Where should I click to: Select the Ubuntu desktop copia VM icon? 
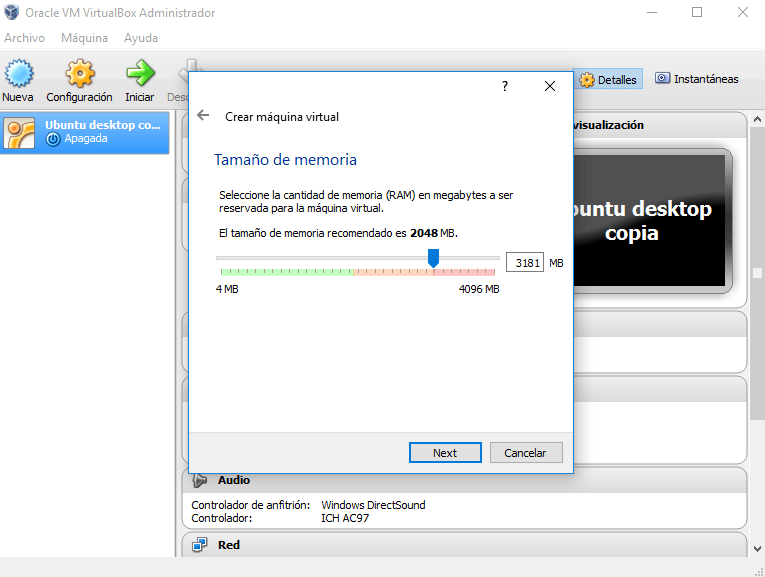(19, 132)
